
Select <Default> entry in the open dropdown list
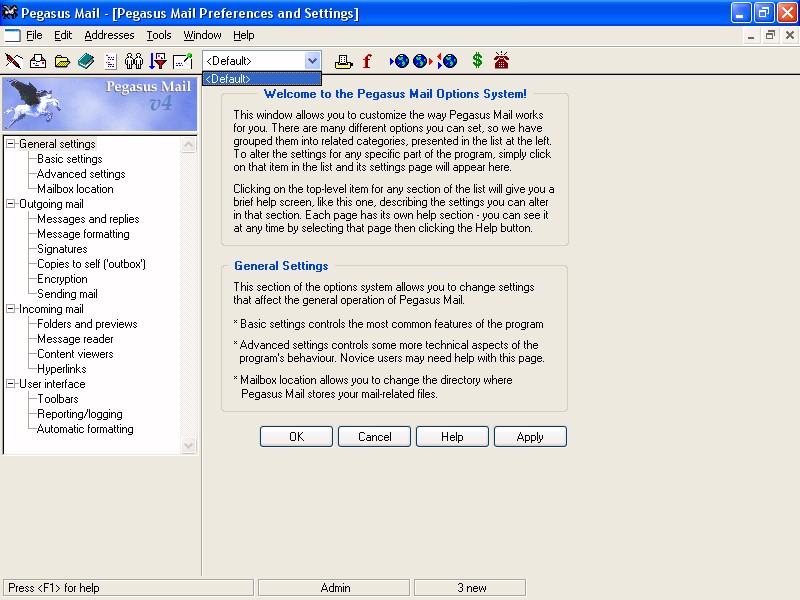(x=262, y=79)
